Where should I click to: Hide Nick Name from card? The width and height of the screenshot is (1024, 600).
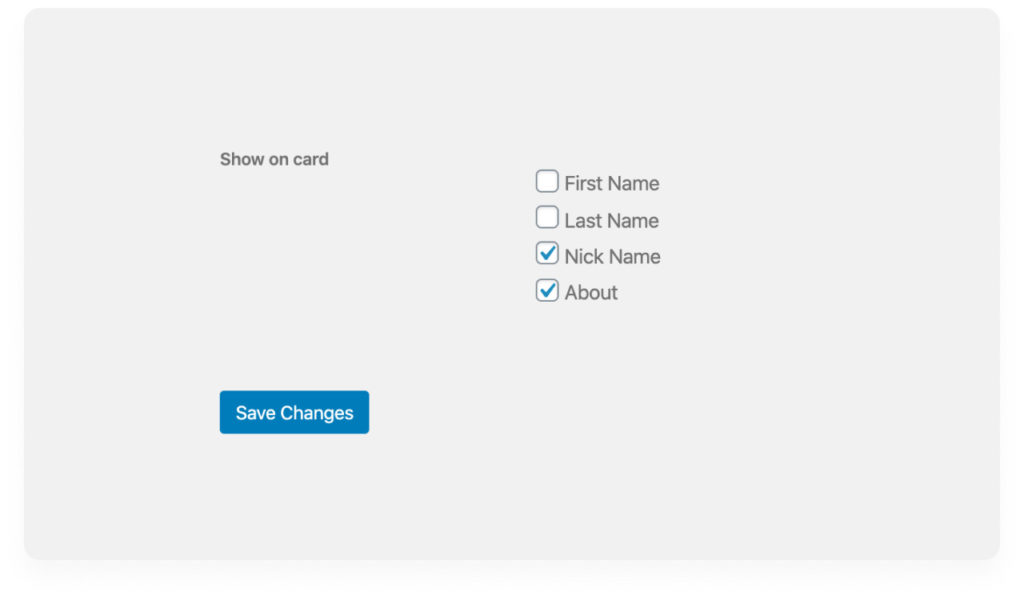(547, 253)
